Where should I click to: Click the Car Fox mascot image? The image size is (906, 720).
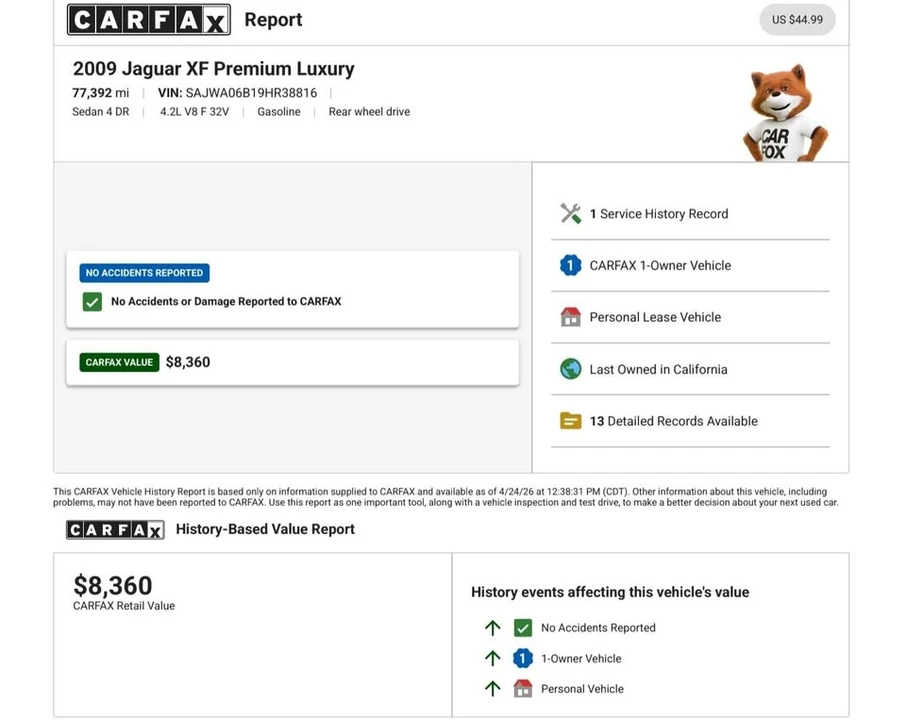[x=784, y=113]
